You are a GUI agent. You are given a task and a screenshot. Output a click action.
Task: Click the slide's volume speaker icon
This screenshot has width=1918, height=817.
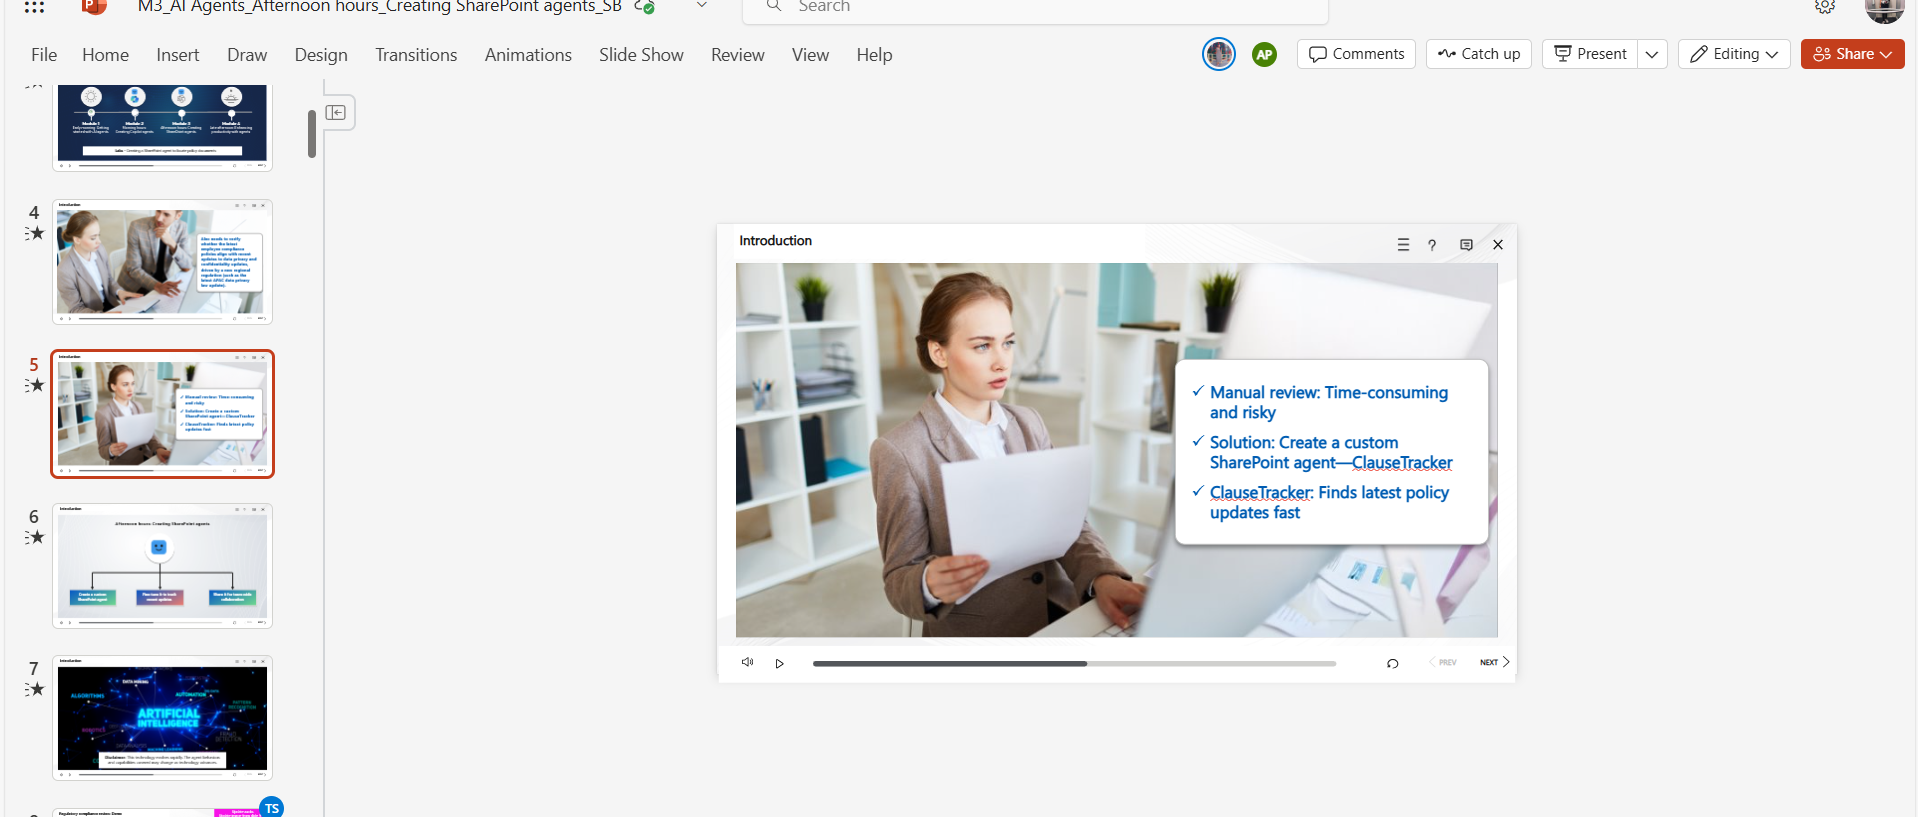747,662
